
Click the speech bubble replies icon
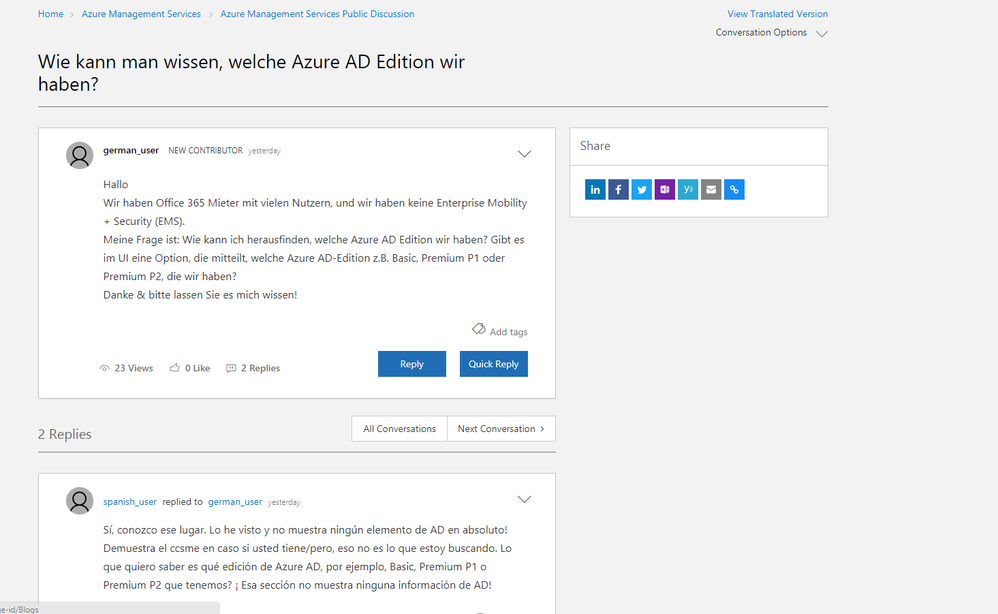point(231,368)
